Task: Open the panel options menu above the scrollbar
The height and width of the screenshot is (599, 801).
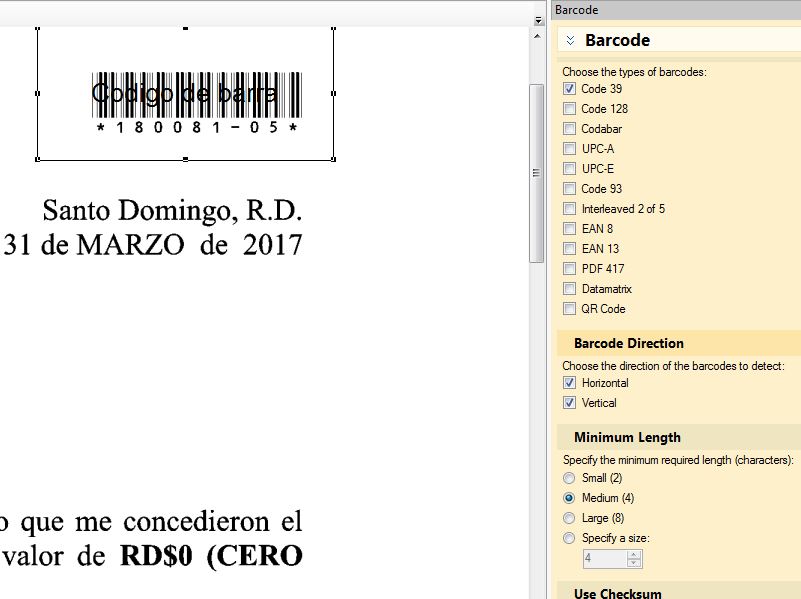Action: [x=538, y=20]
